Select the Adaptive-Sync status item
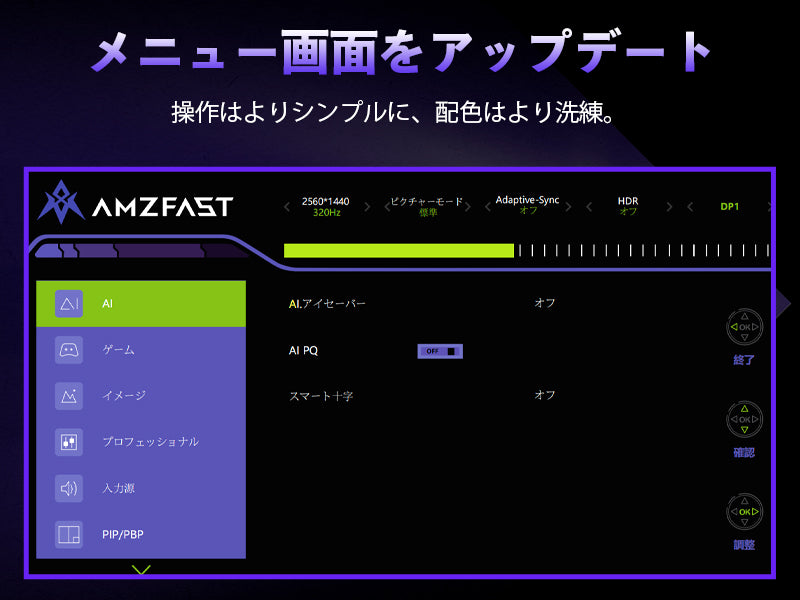Viewport: 800px width, 600px height. click(x=527, y=205)
